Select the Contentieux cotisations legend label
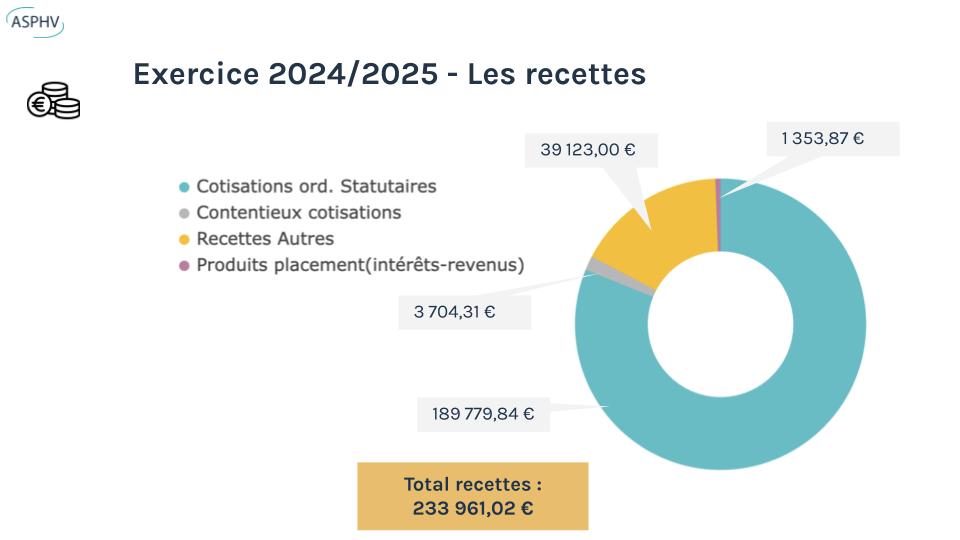 click(298, 212)
